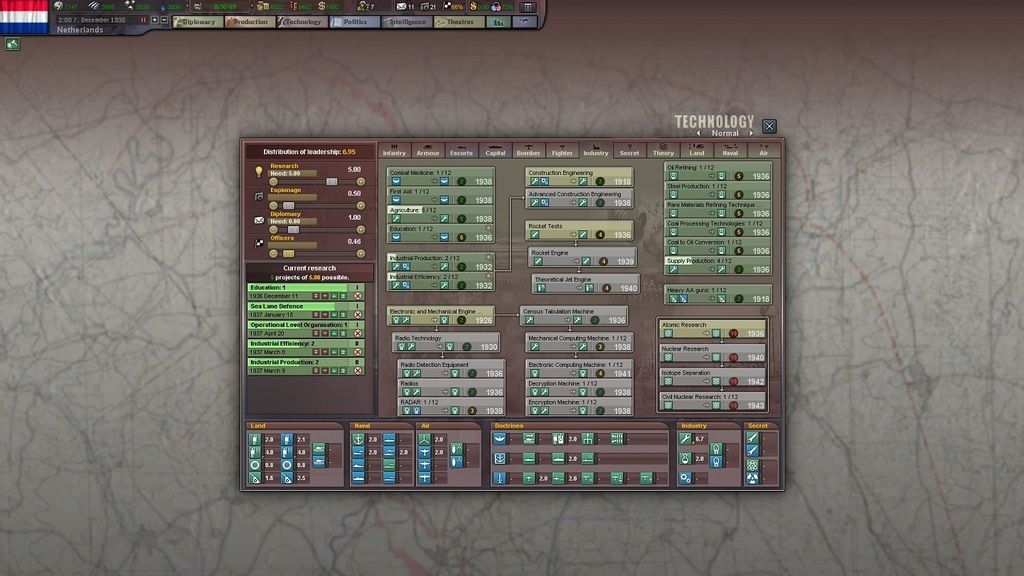Cancel the Industrial Efficiency research project

coord(358,352)
